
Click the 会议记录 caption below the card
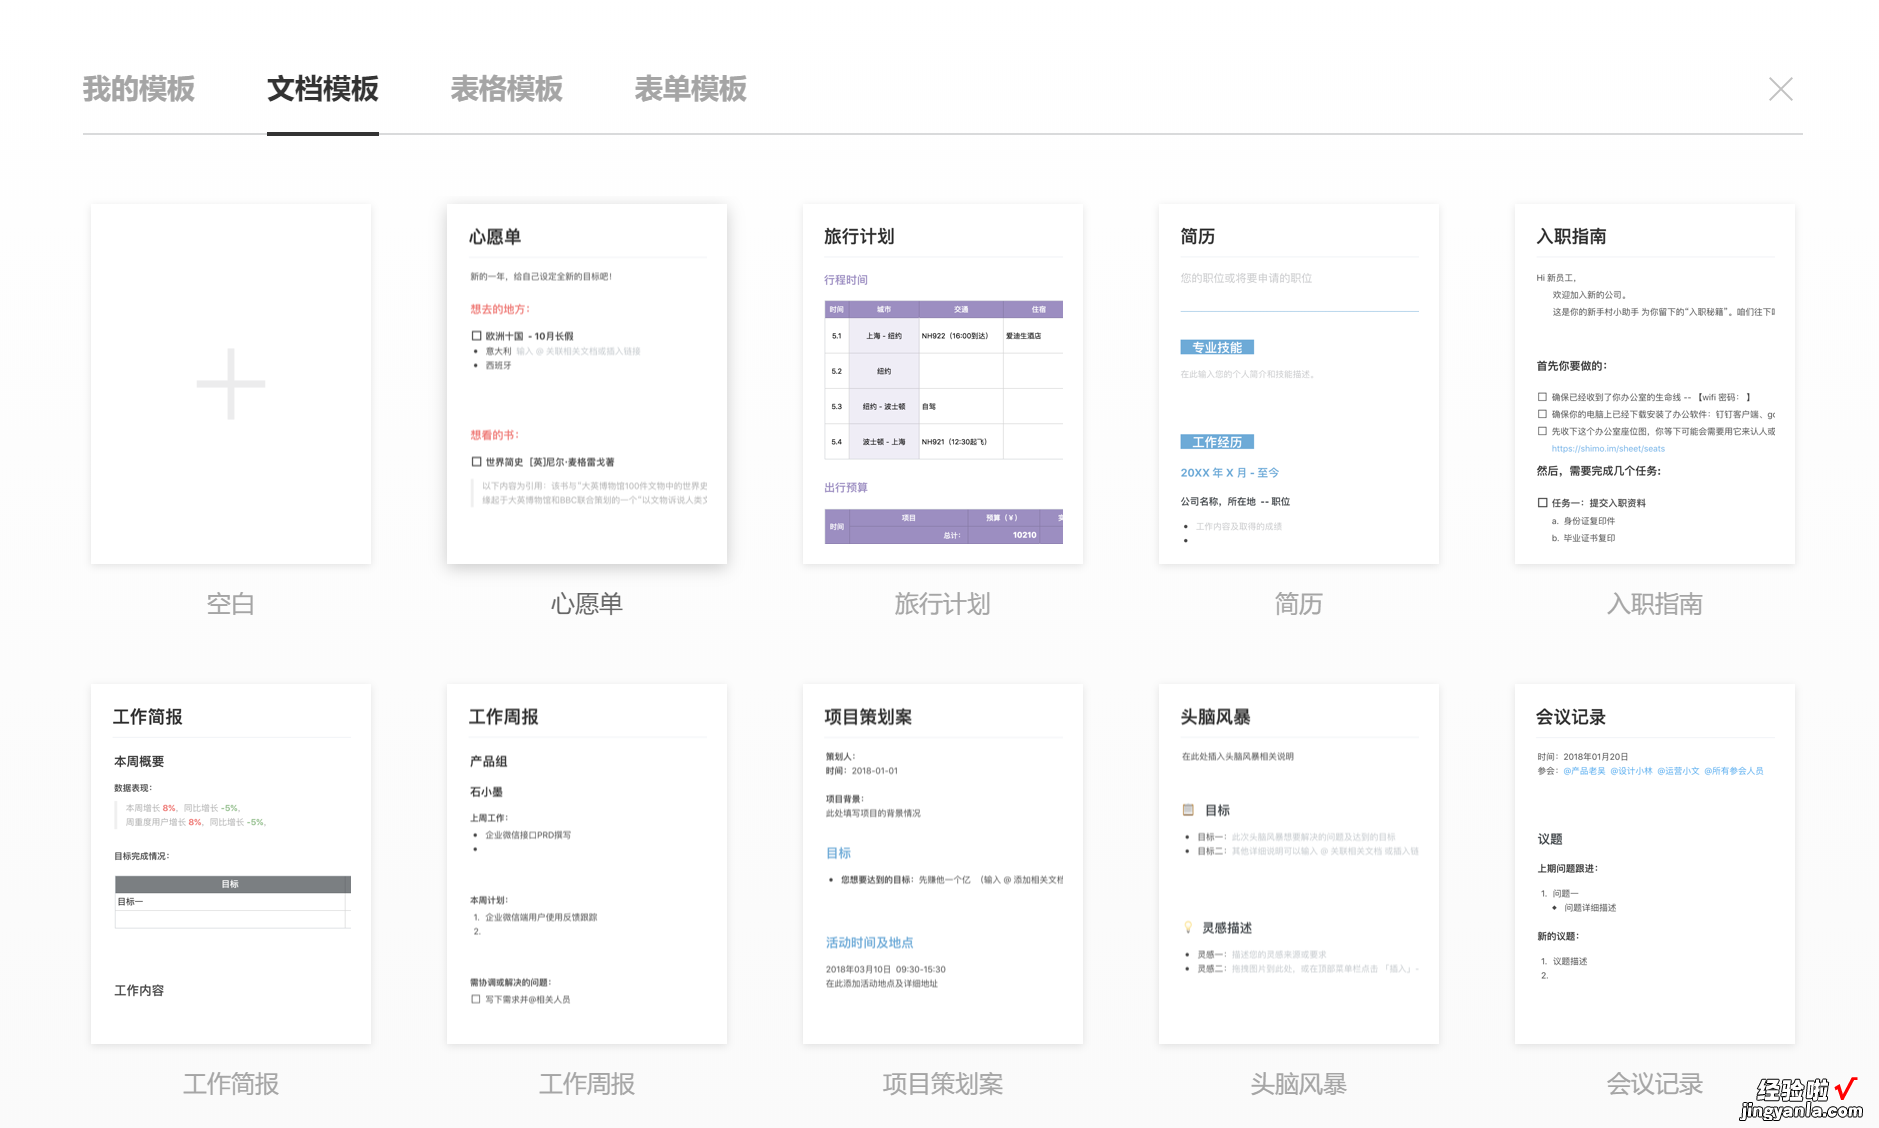pos(1655,1084)
